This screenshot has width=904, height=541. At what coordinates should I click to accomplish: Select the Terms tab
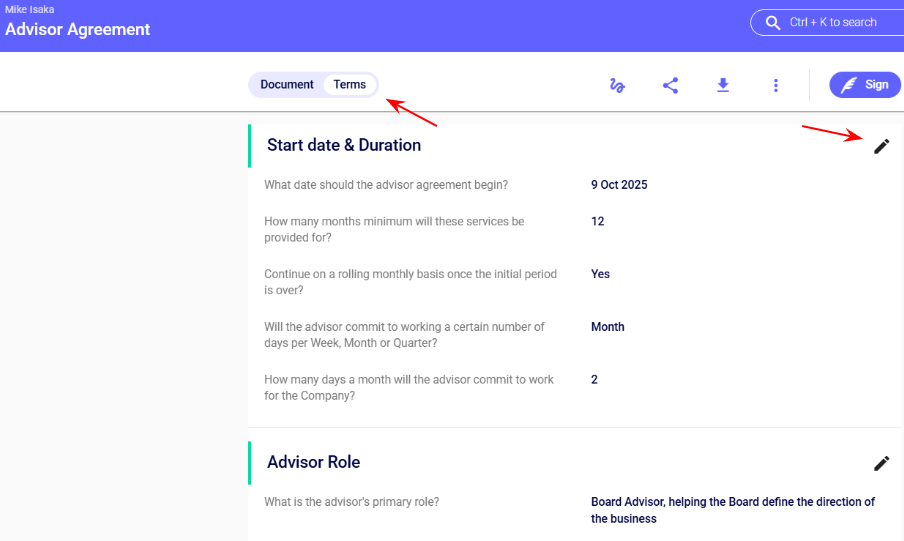pyautogui.click(x=350, y=85)
